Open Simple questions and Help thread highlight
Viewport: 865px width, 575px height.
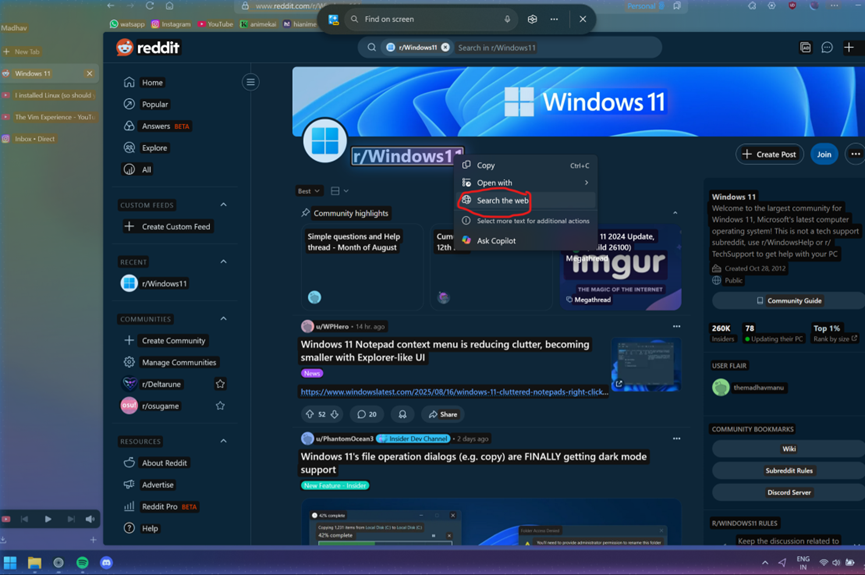pyautogui.click(x=362, y=267)
